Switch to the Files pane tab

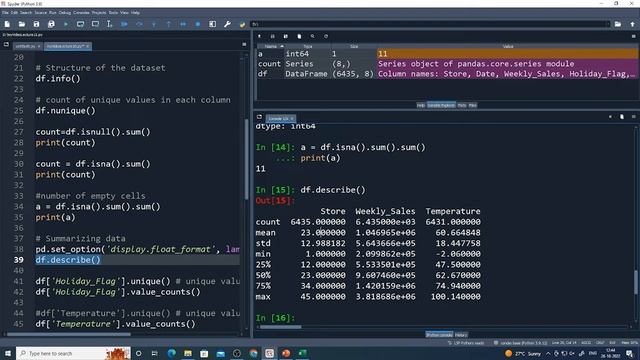click(473, 105)
